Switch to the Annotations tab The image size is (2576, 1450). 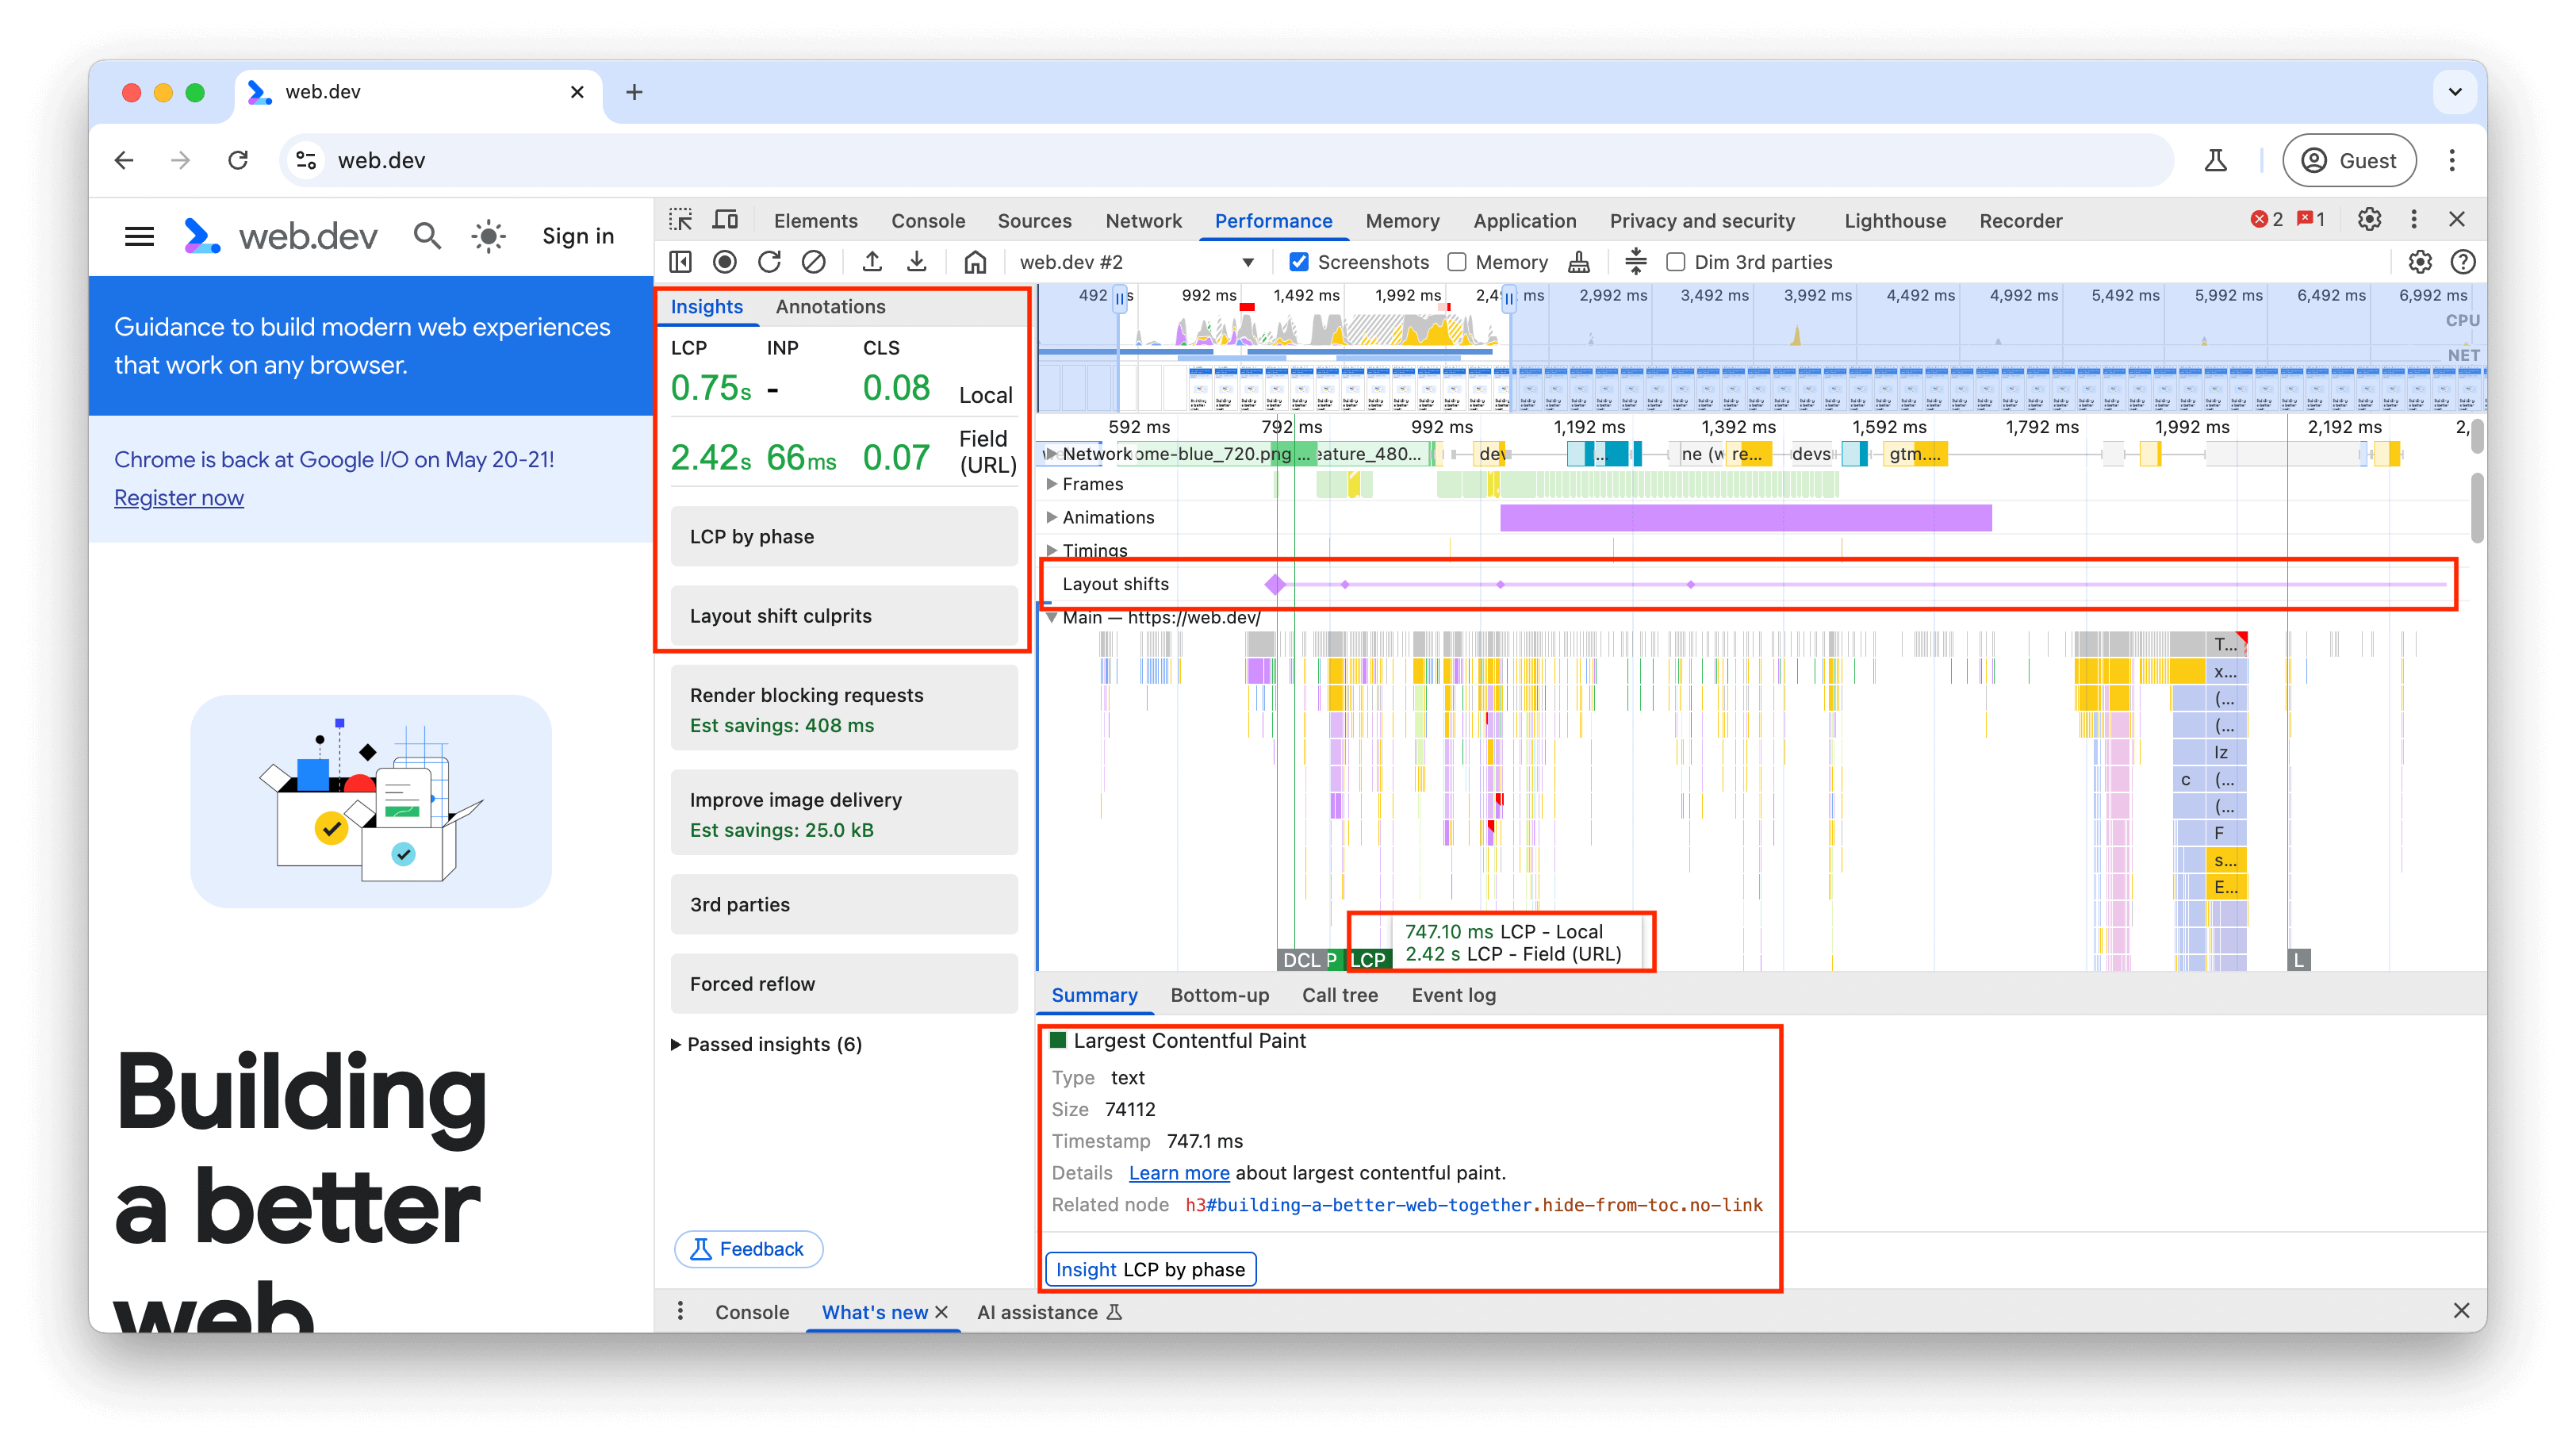(830, 306)
